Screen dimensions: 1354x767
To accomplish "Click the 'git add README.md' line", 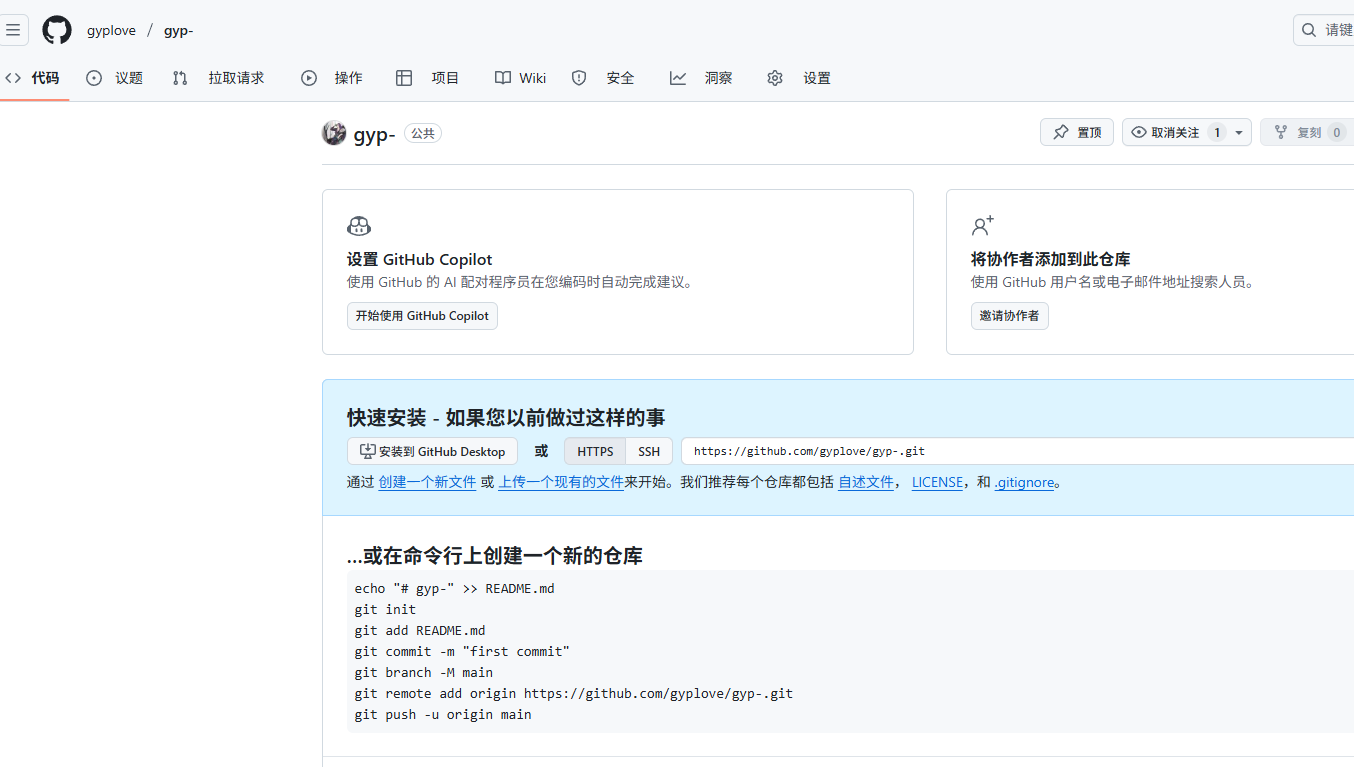I will [x=420, y=630].
